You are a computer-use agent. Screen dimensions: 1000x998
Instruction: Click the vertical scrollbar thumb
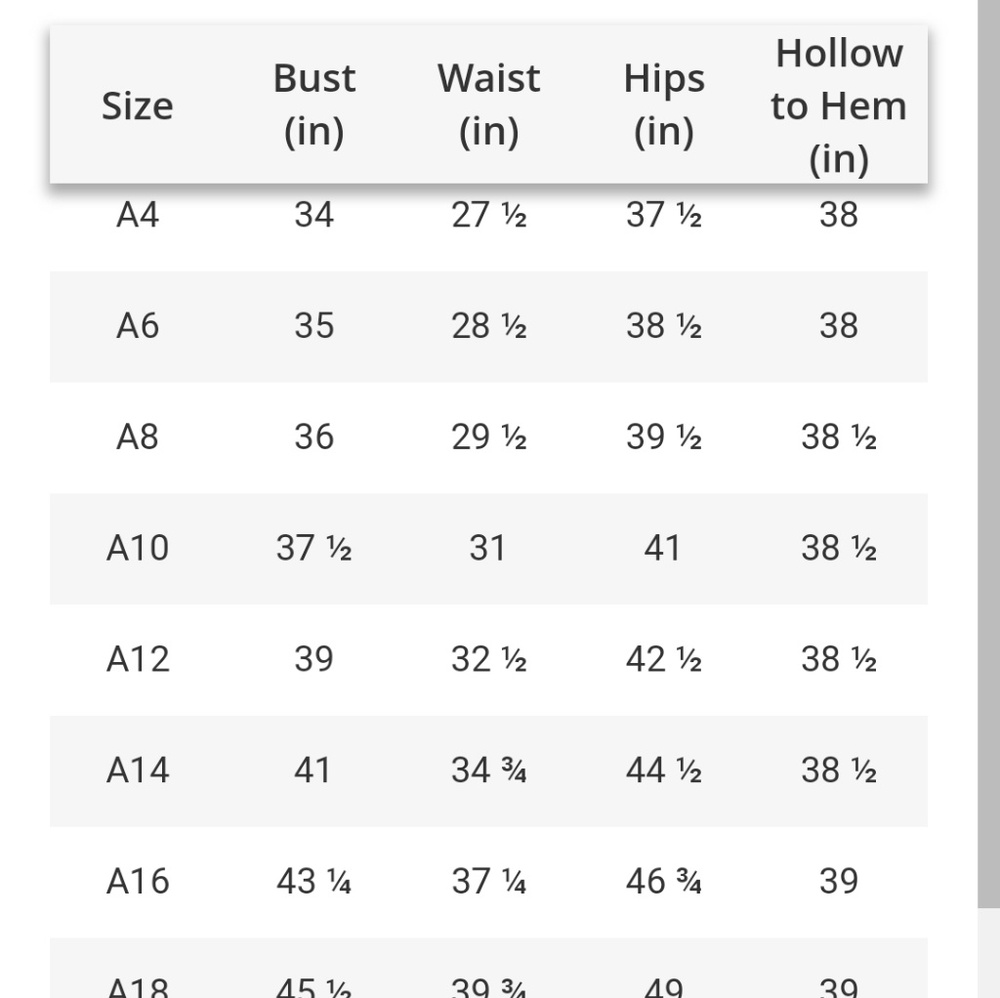pos(989,453)
